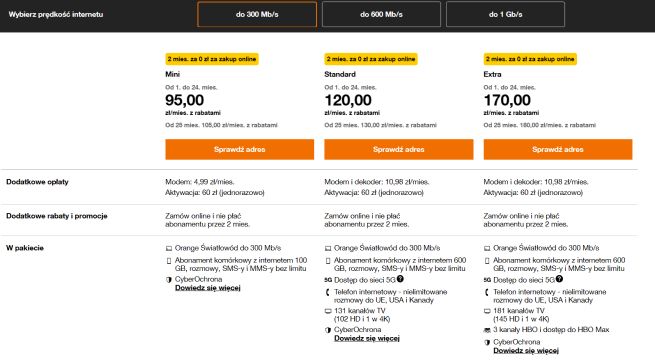This screenshot has height=360, width=655.
Task: Click the mobile phone icon in Mini plan
Action: point(169,261)
